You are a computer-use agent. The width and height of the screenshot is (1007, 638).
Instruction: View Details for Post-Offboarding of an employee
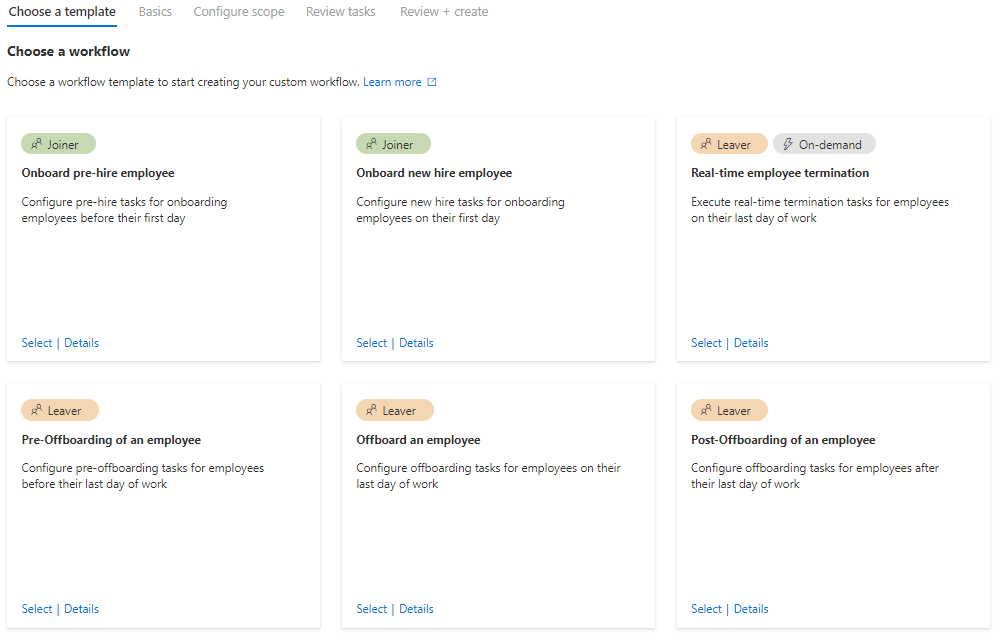pos(751,609)
